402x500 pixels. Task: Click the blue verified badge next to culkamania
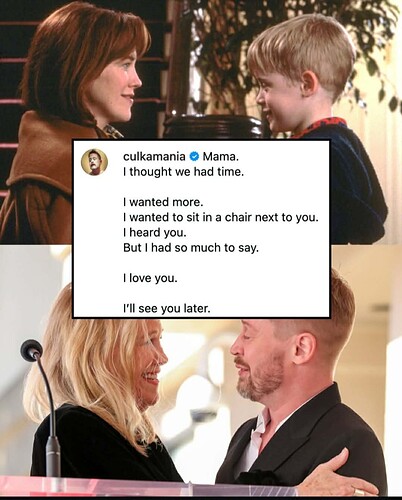(194, 156)
